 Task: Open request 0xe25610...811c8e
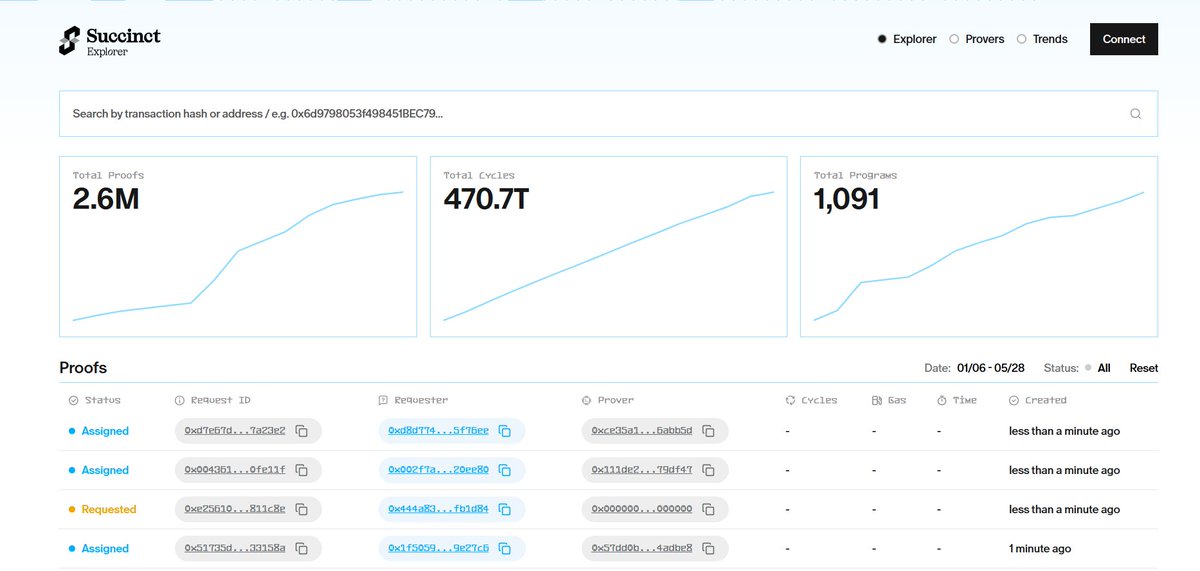tap(235, 509)
